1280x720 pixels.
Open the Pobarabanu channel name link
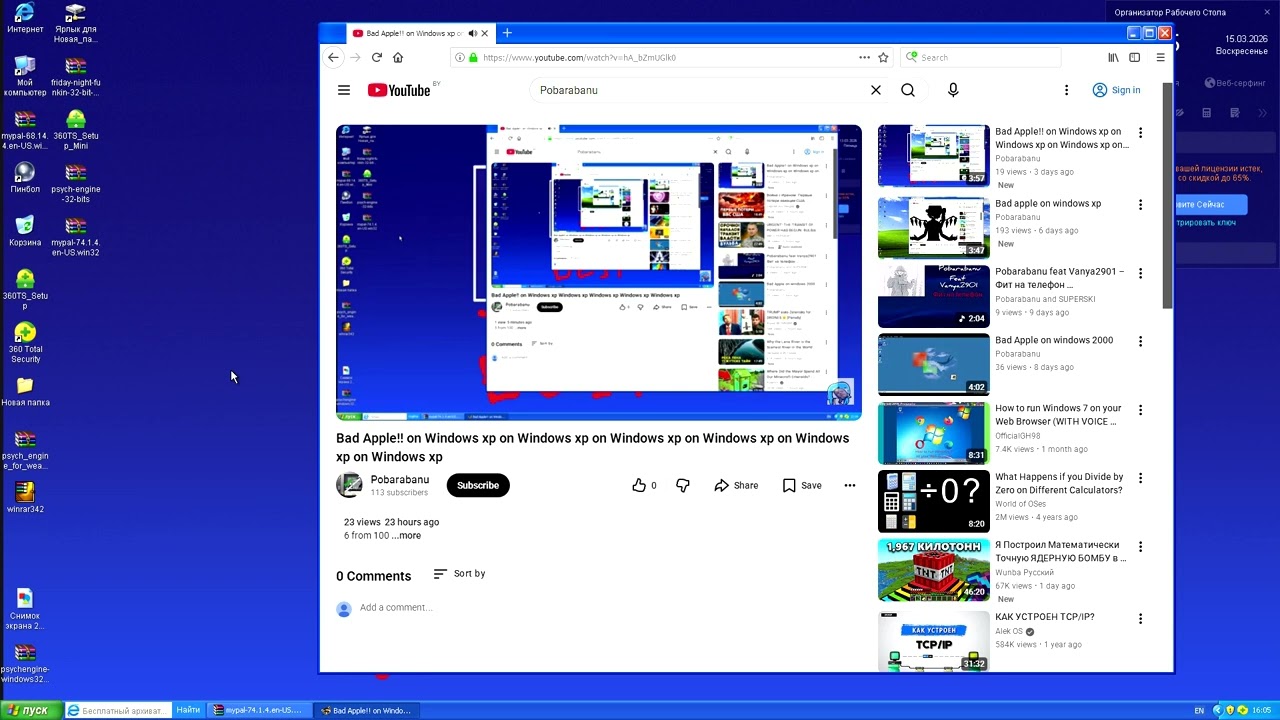[399, 480]
